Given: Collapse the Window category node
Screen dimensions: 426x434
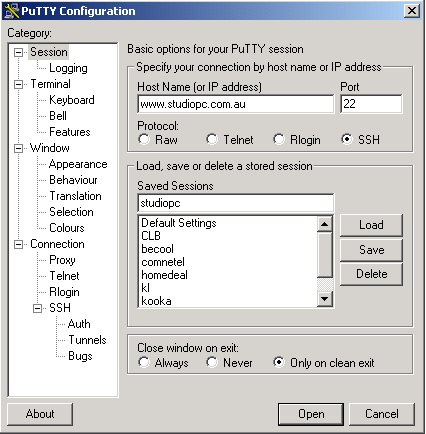Looking at the screenshot, I should click(19, 148).
